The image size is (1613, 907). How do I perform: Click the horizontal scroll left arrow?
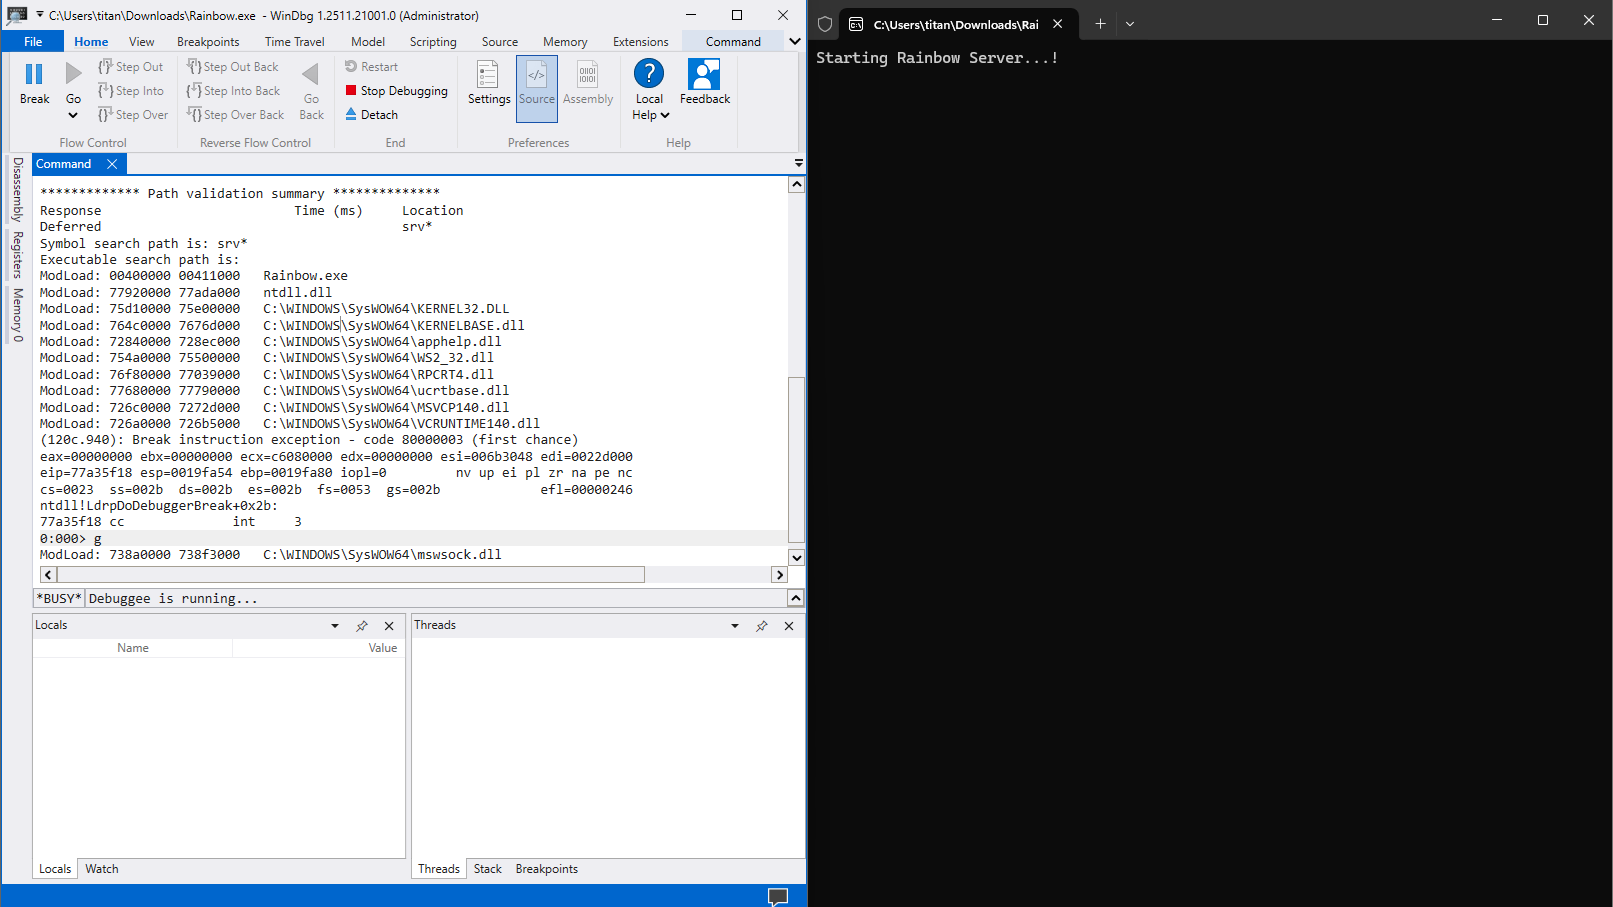pos(48,575)
